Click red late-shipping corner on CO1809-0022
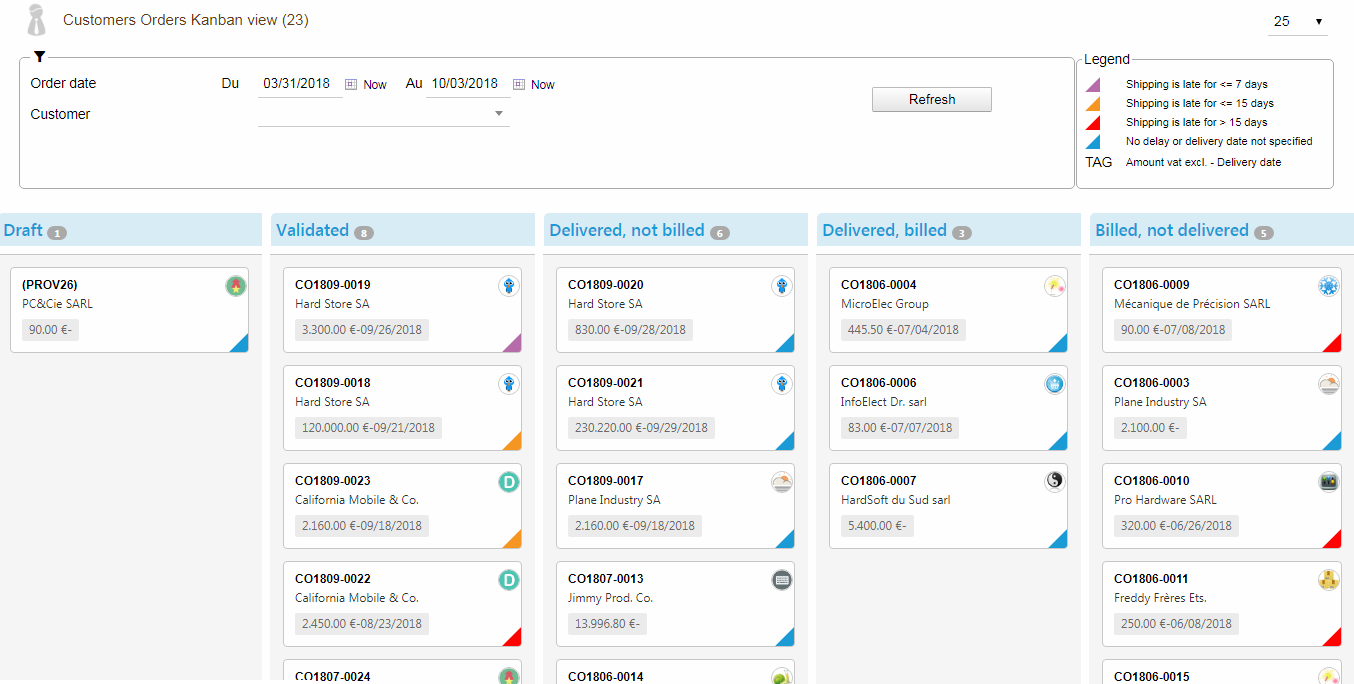Viewport: 1354px width, 684px height. [x=513, y=638]
